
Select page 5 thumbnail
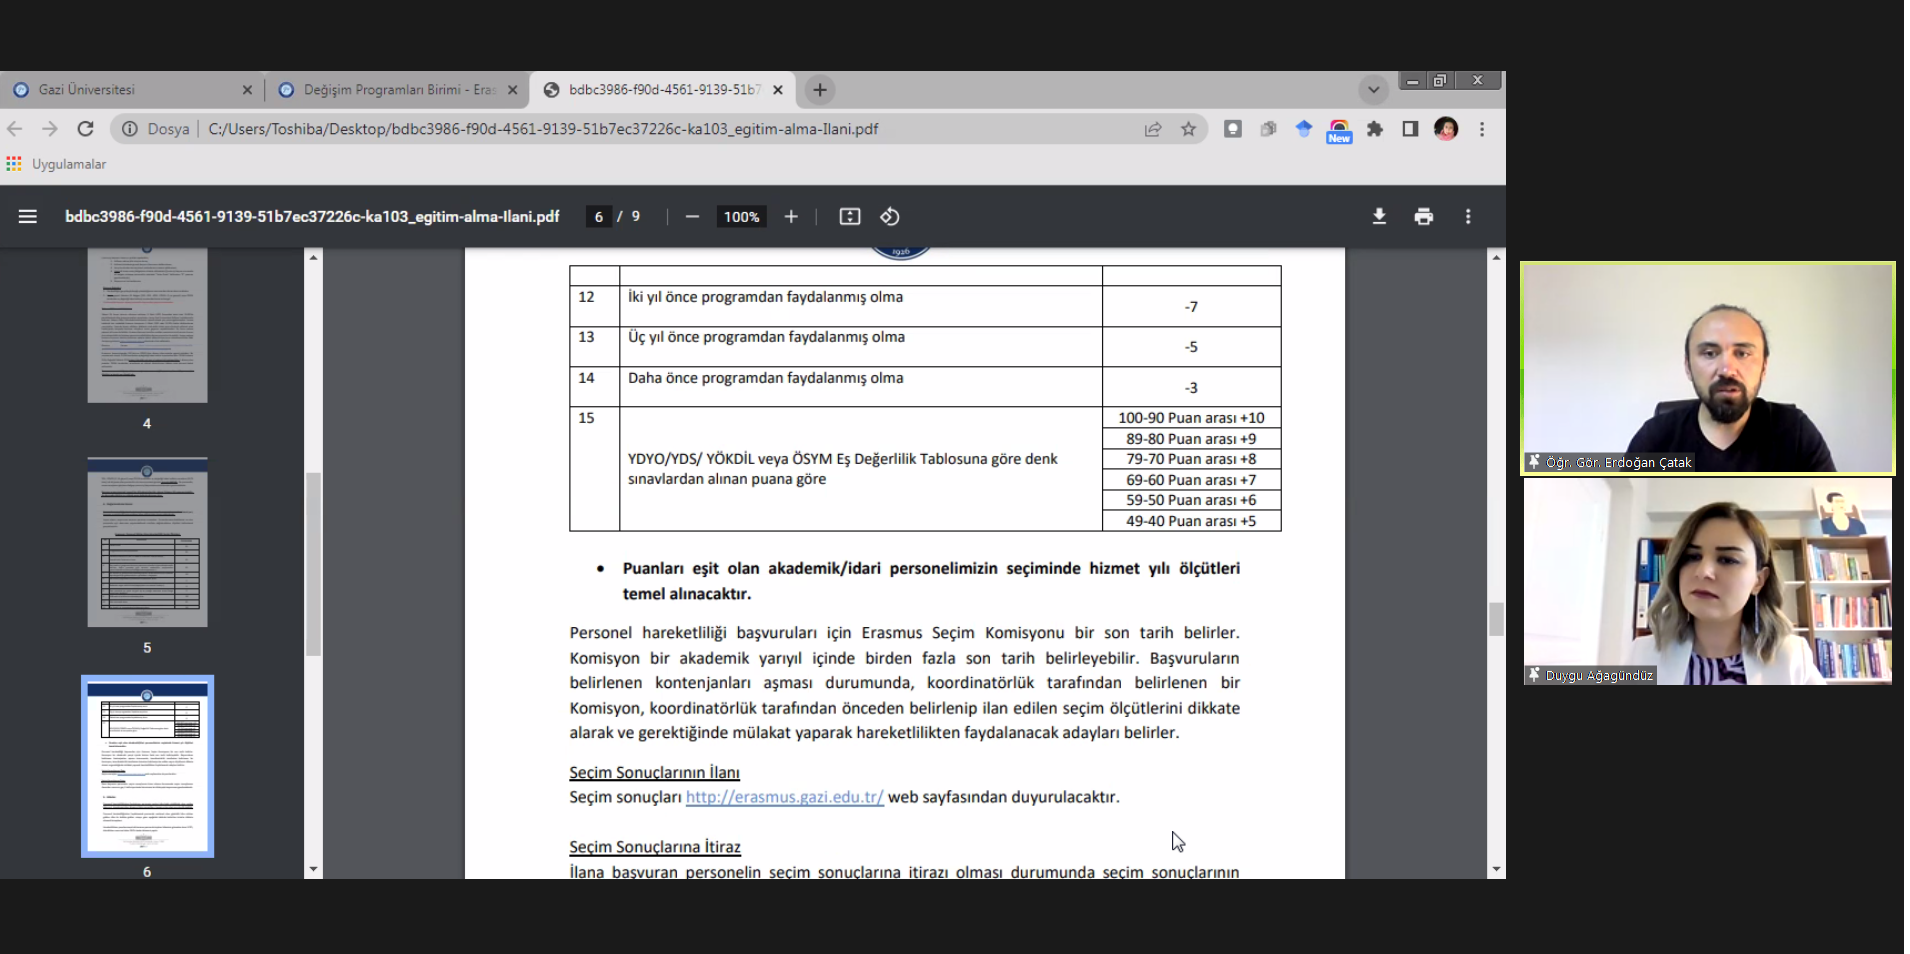point(147,543)
